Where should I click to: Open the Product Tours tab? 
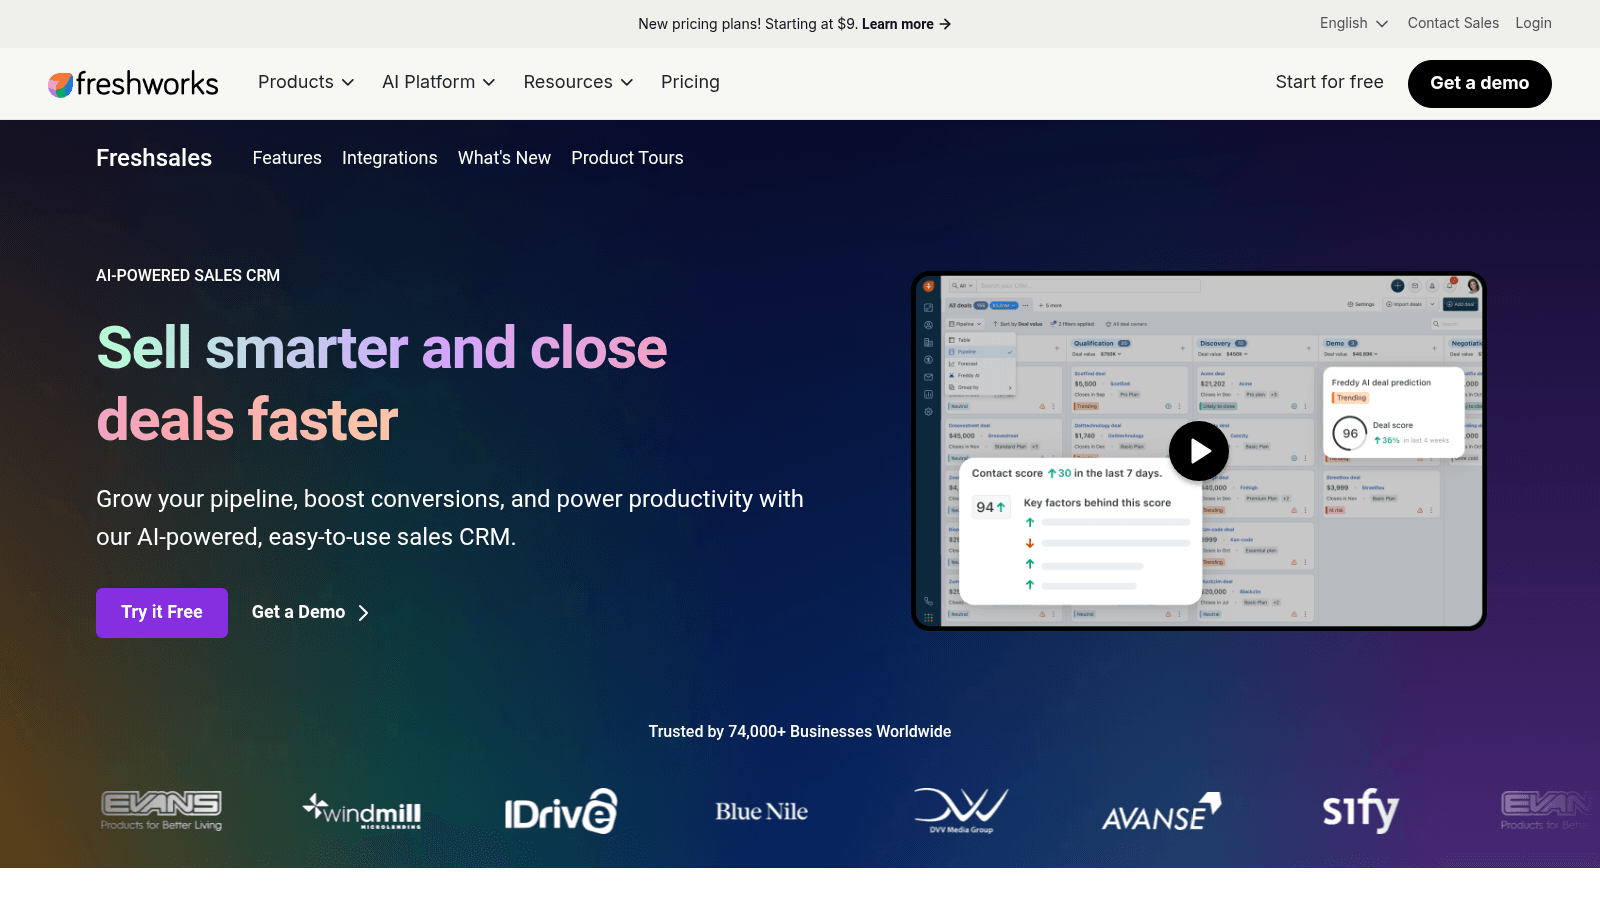pyautogui.click(x=627, y=158)
